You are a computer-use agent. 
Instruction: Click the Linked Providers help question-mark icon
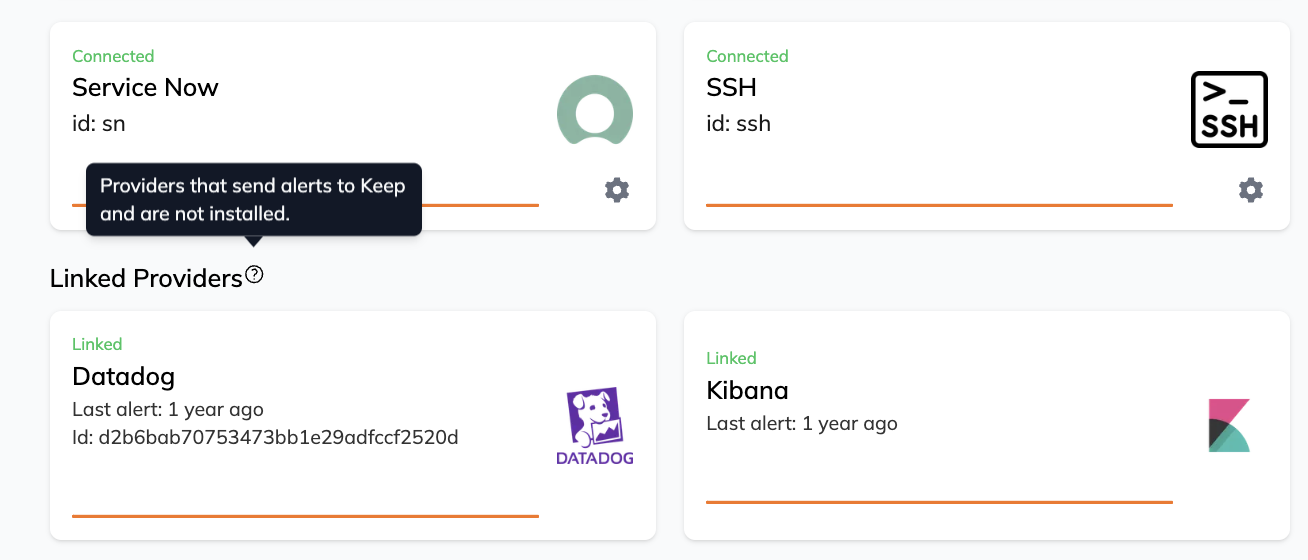pyautogui.click(x=254, y=274)
